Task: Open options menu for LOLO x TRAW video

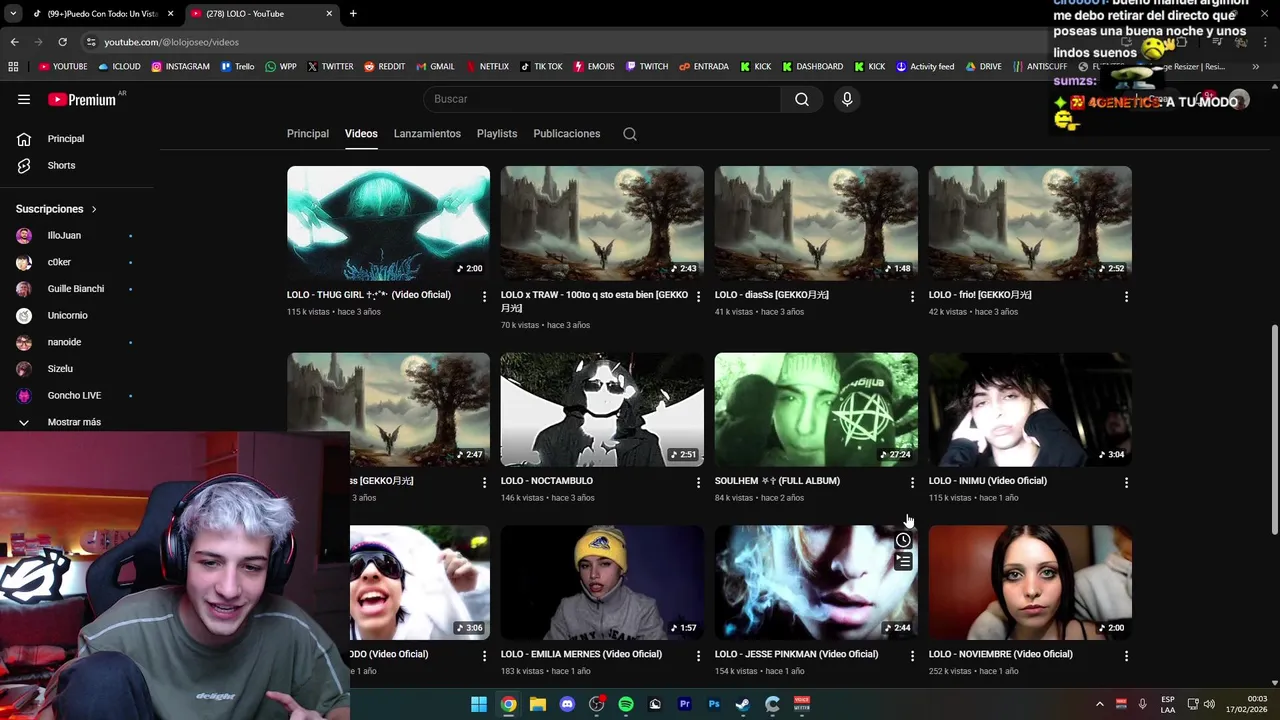Action: (x=698, y=297)
